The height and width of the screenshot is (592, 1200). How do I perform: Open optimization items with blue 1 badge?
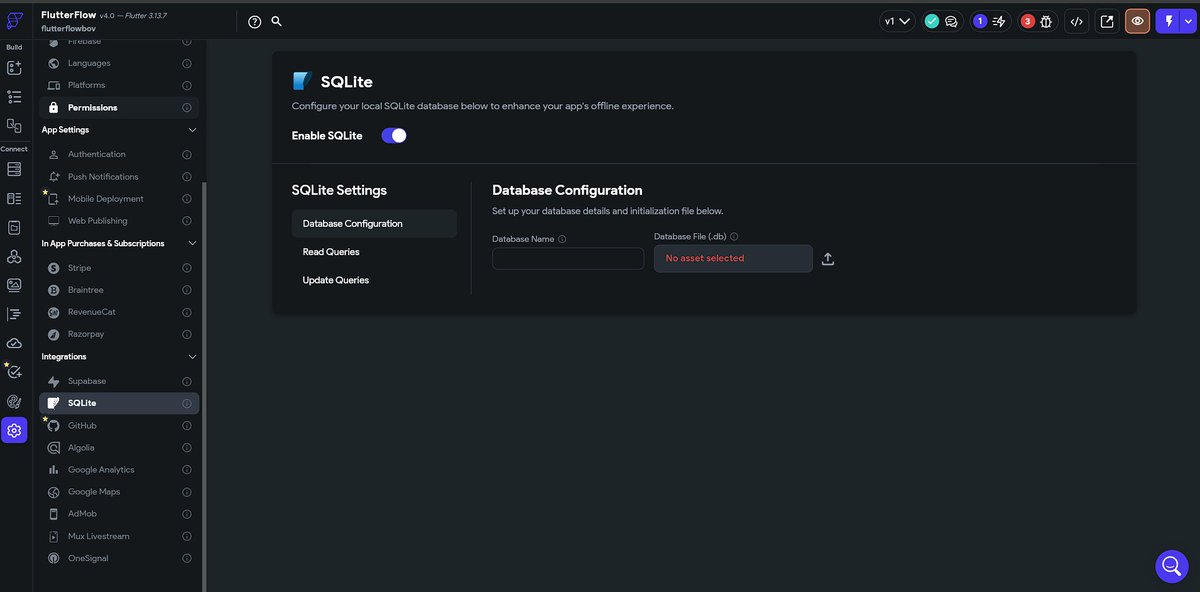click(989, 21)
